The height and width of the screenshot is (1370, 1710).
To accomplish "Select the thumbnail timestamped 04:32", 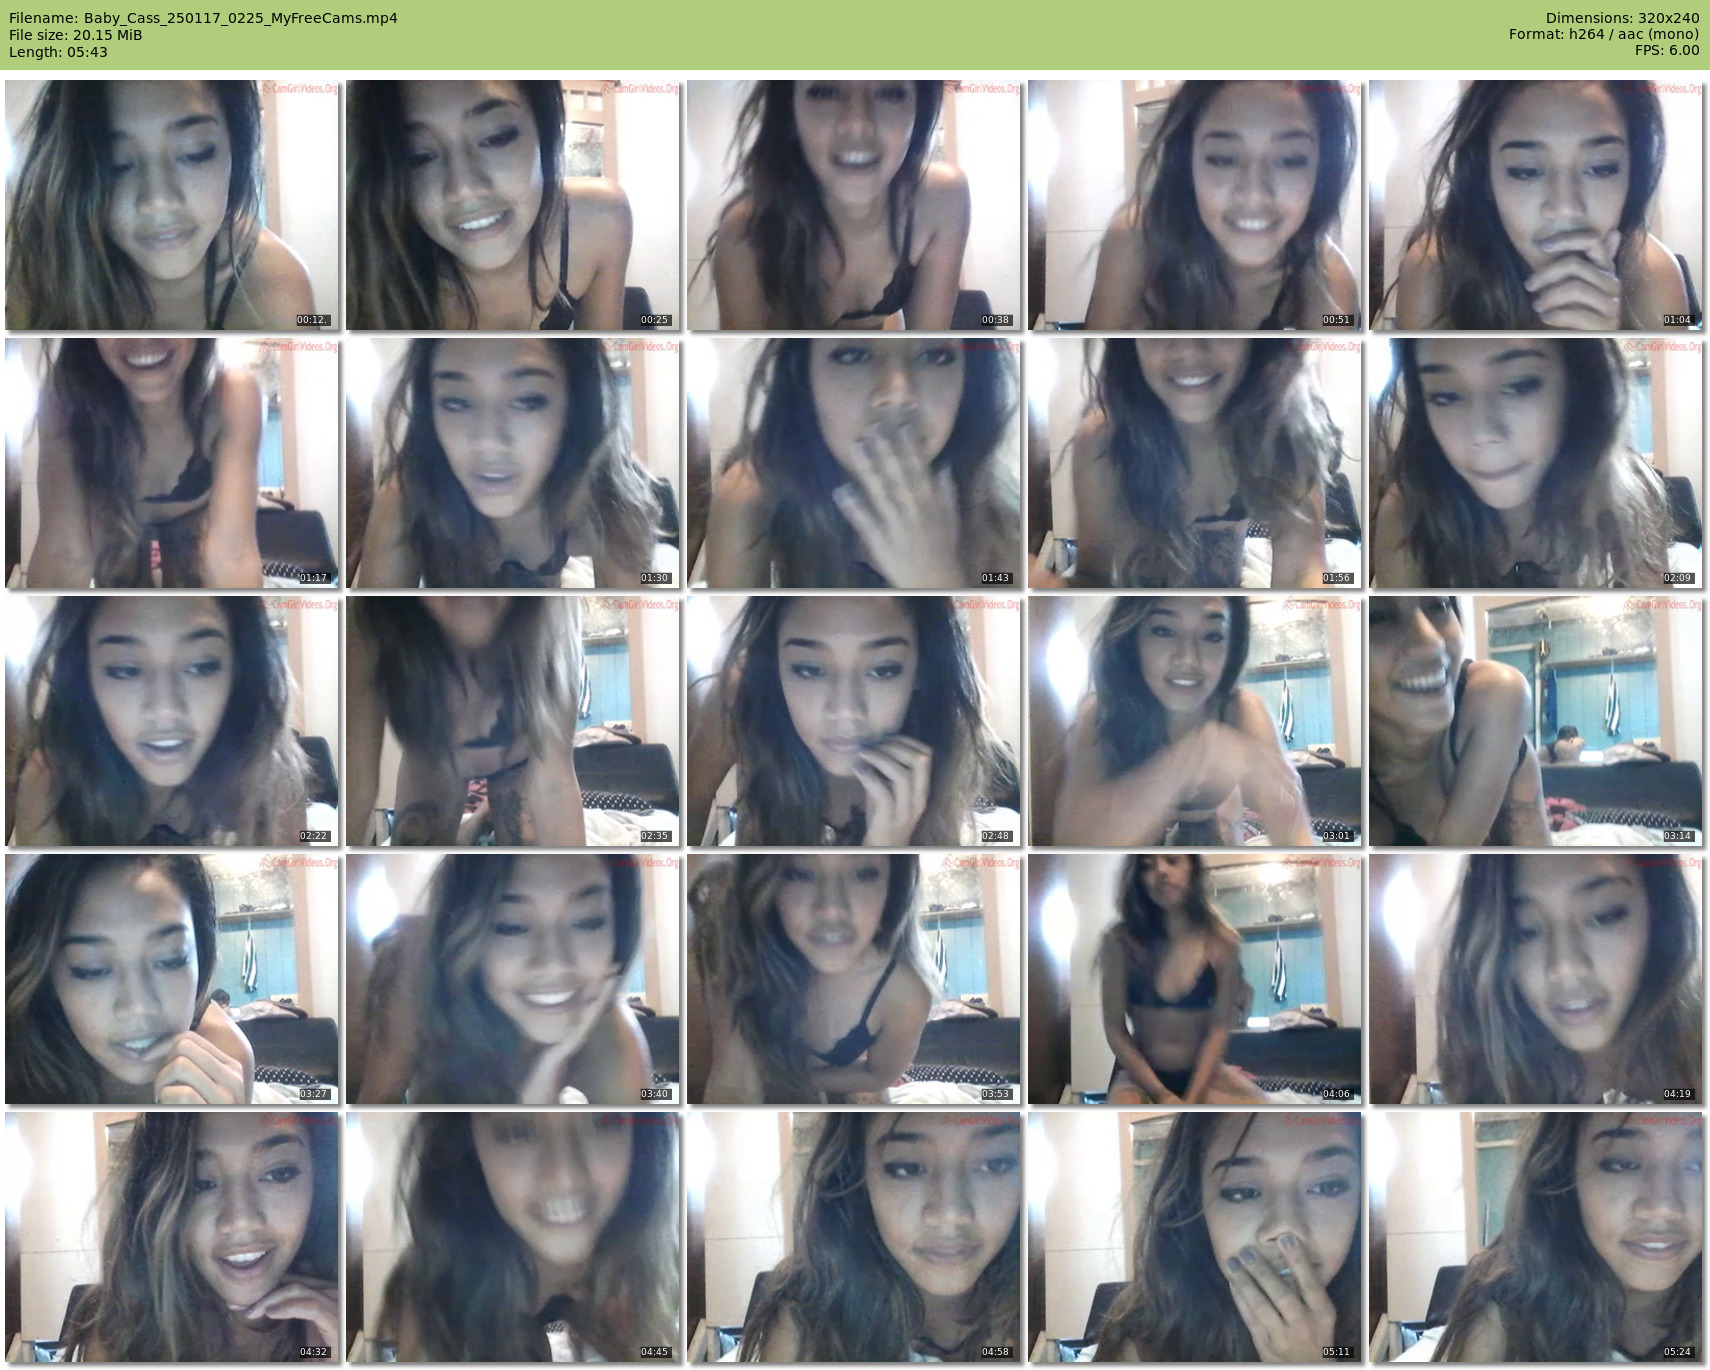I will click(172, 1237).
